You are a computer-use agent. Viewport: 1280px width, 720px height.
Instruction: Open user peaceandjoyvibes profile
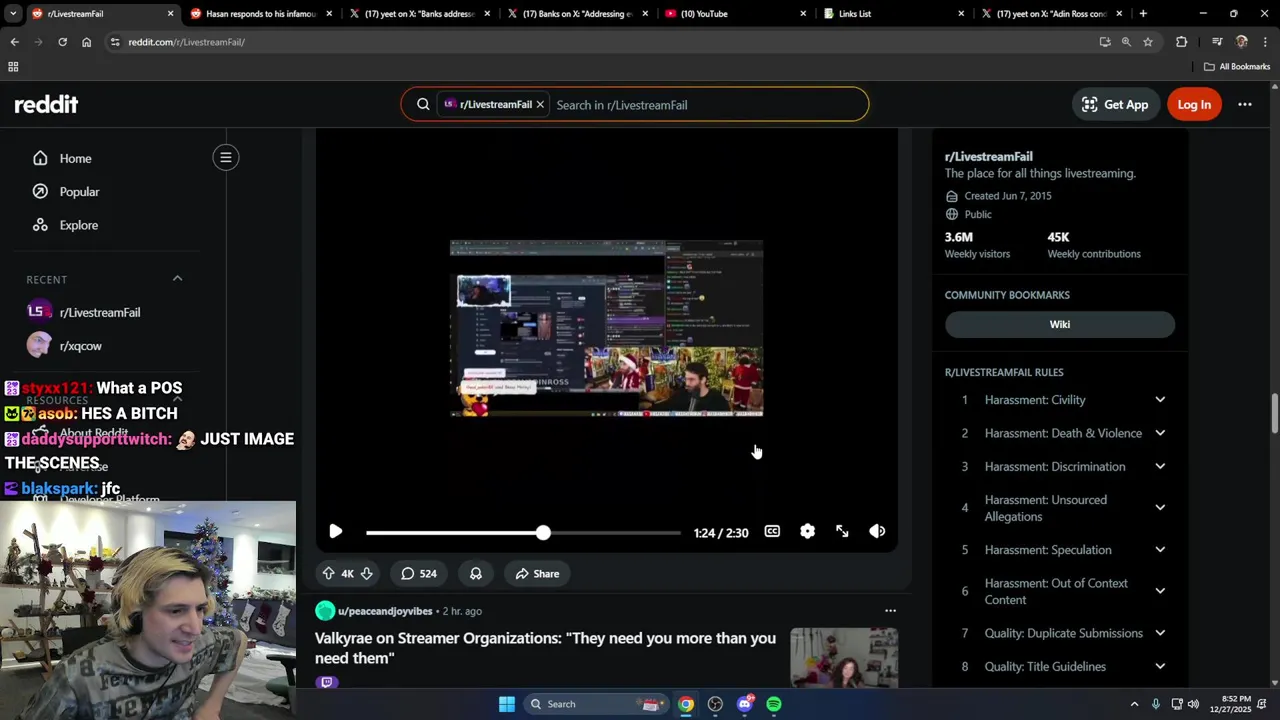click(385, 611)
